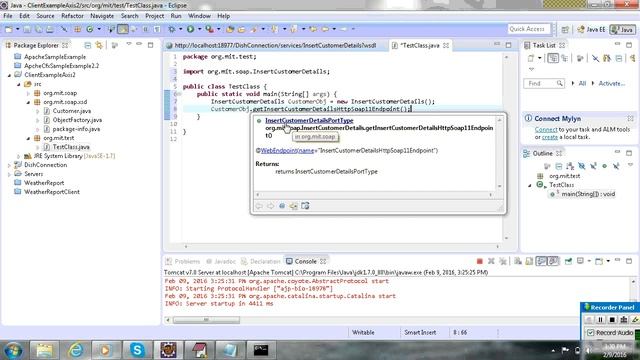The width and height of the screenshot is (640, 360).
Task: Select Customer.java in Package Explorer
Action: click(x=72, y=111)
